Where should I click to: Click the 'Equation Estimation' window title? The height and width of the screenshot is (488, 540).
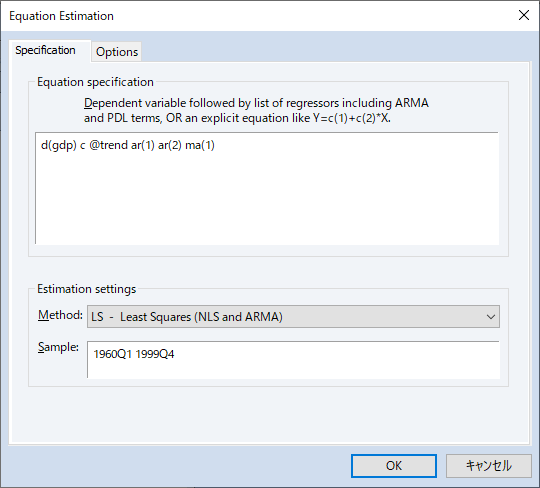61,16
